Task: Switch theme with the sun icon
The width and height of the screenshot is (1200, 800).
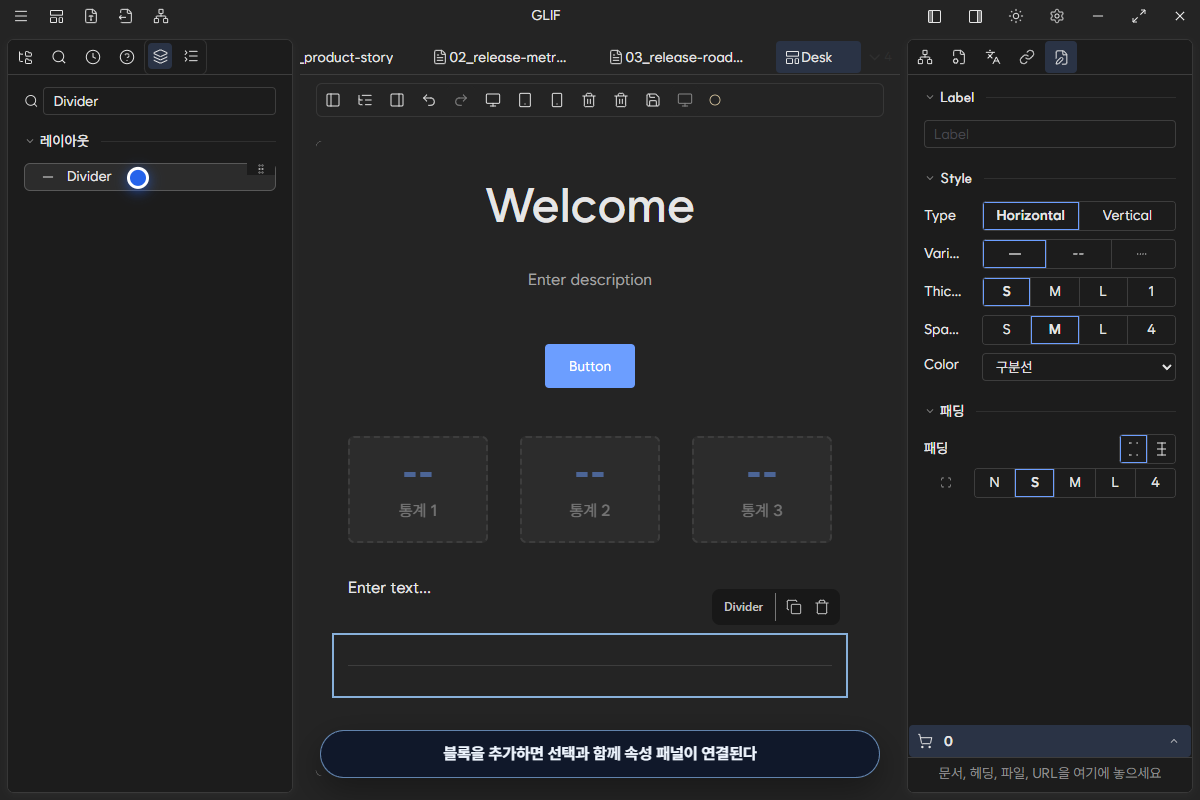Action: pyautogui.click(x=1016, y=16)
